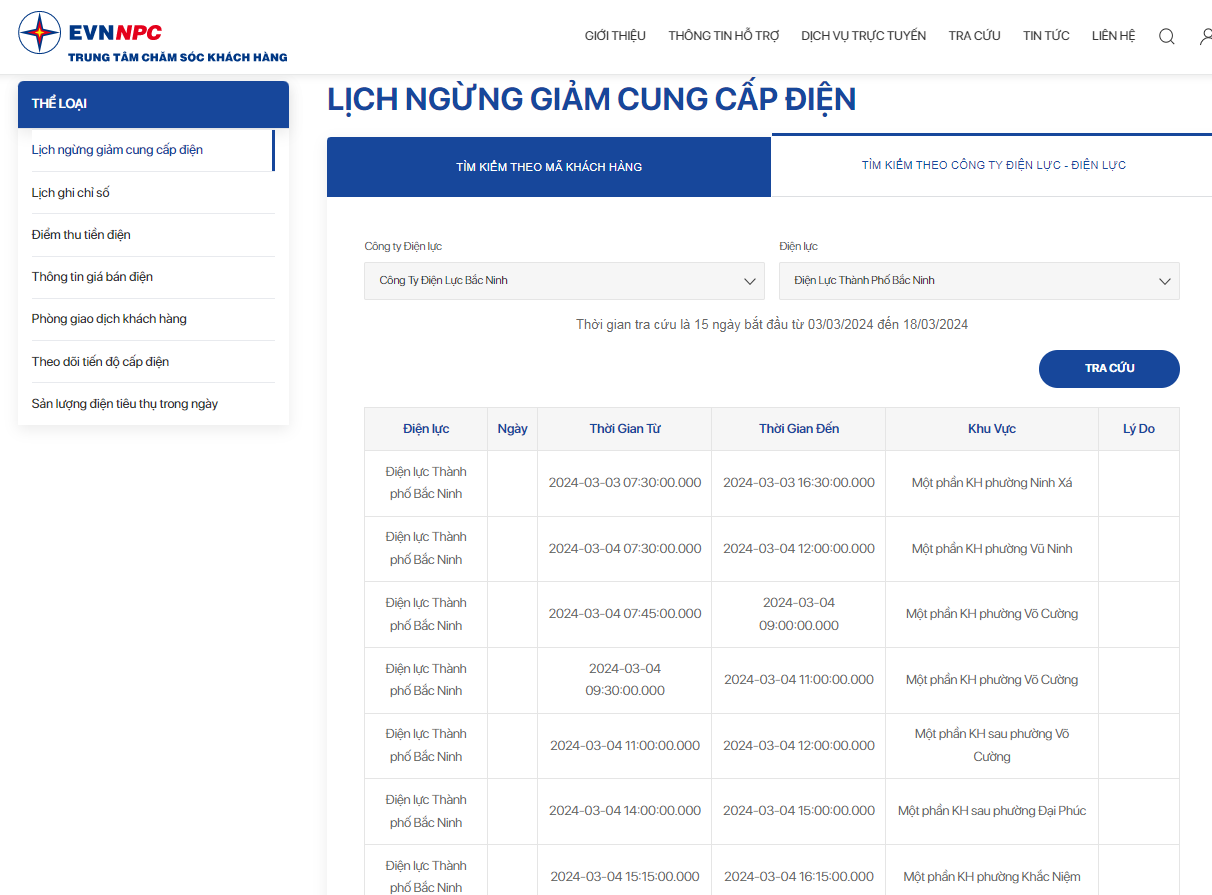
Task: Open the Dịch vụ trực tuyến menu
Action: (864, 36)
